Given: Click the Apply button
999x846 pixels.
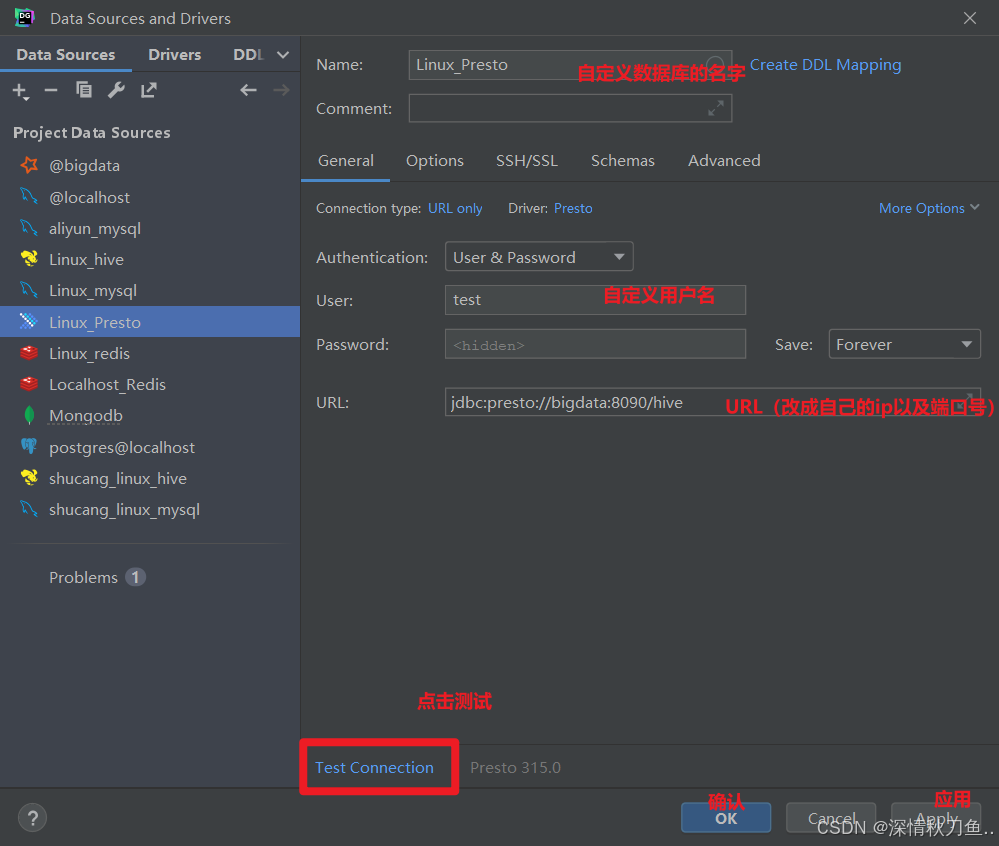Looking at the screenshot, I should 936,817.
